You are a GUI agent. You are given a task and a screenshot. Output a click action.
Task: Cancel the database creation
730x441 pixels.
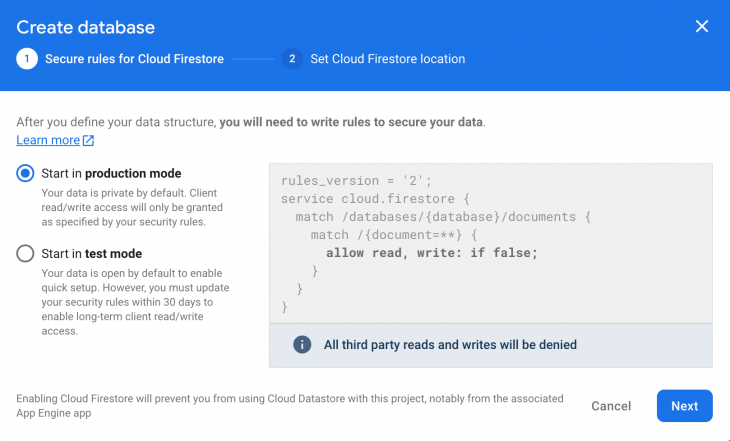click(x=611, y=406)
